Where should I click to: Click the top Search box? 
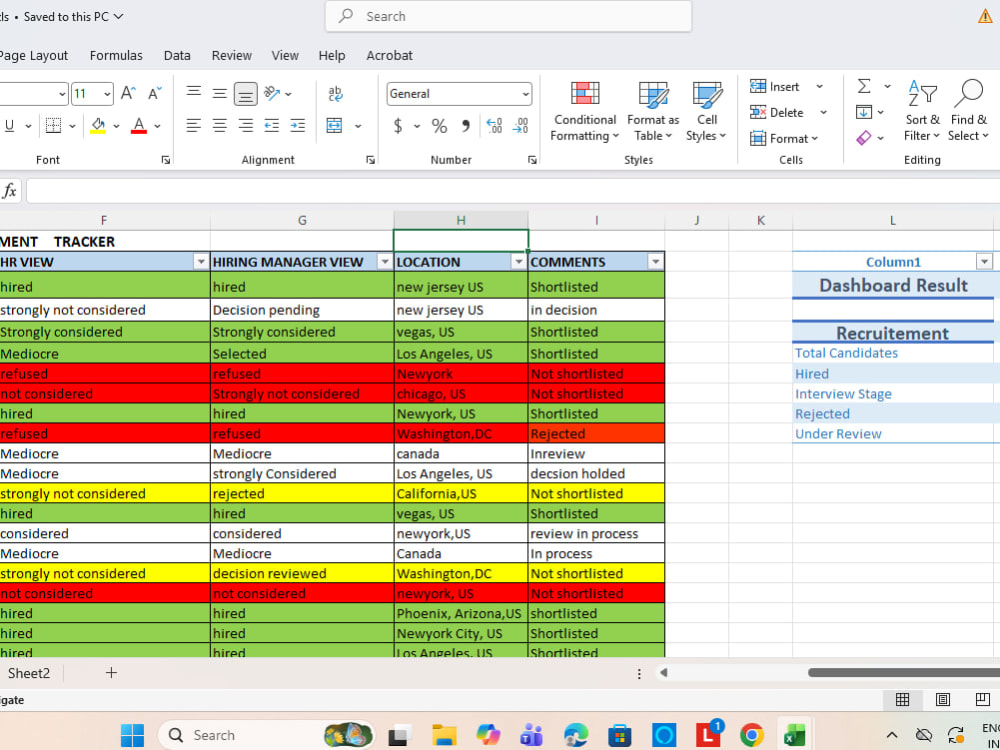pyautogui.click(x=508, y=16)
